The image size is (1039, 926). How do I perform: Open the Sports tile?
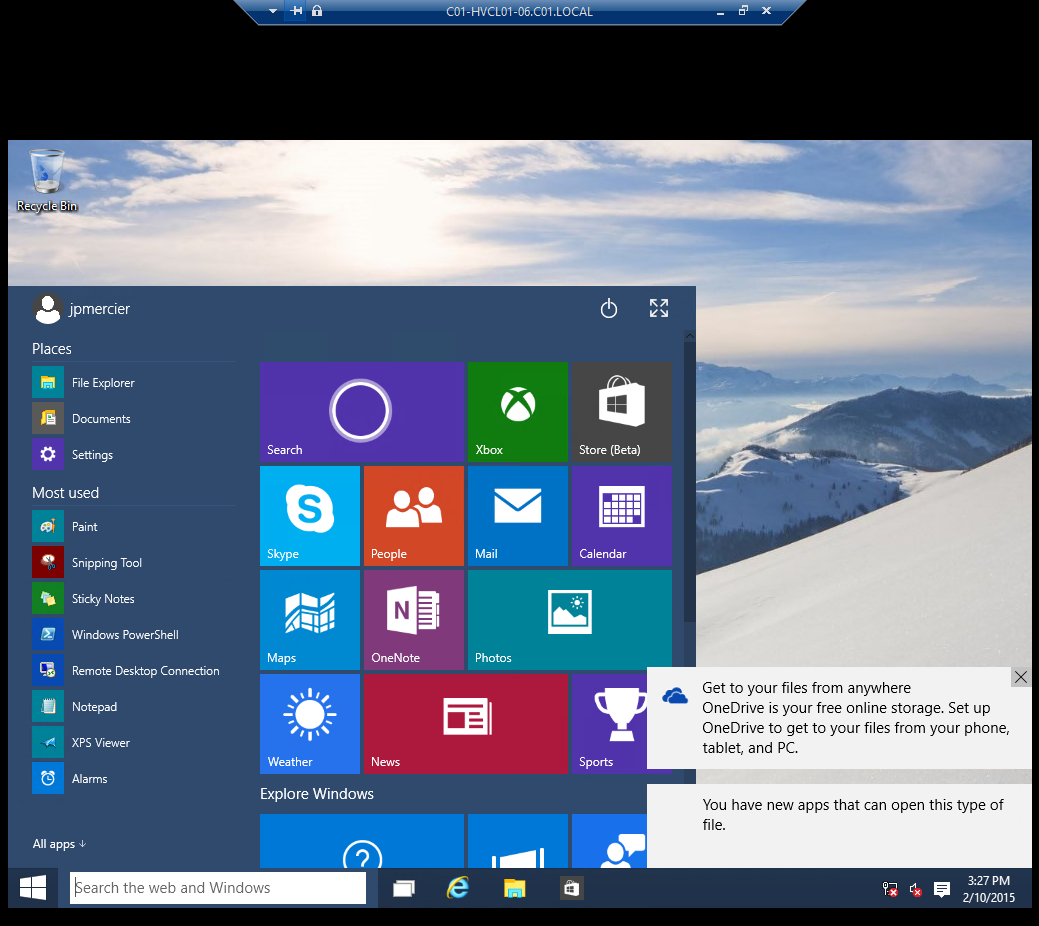click(x=609, y=724)
